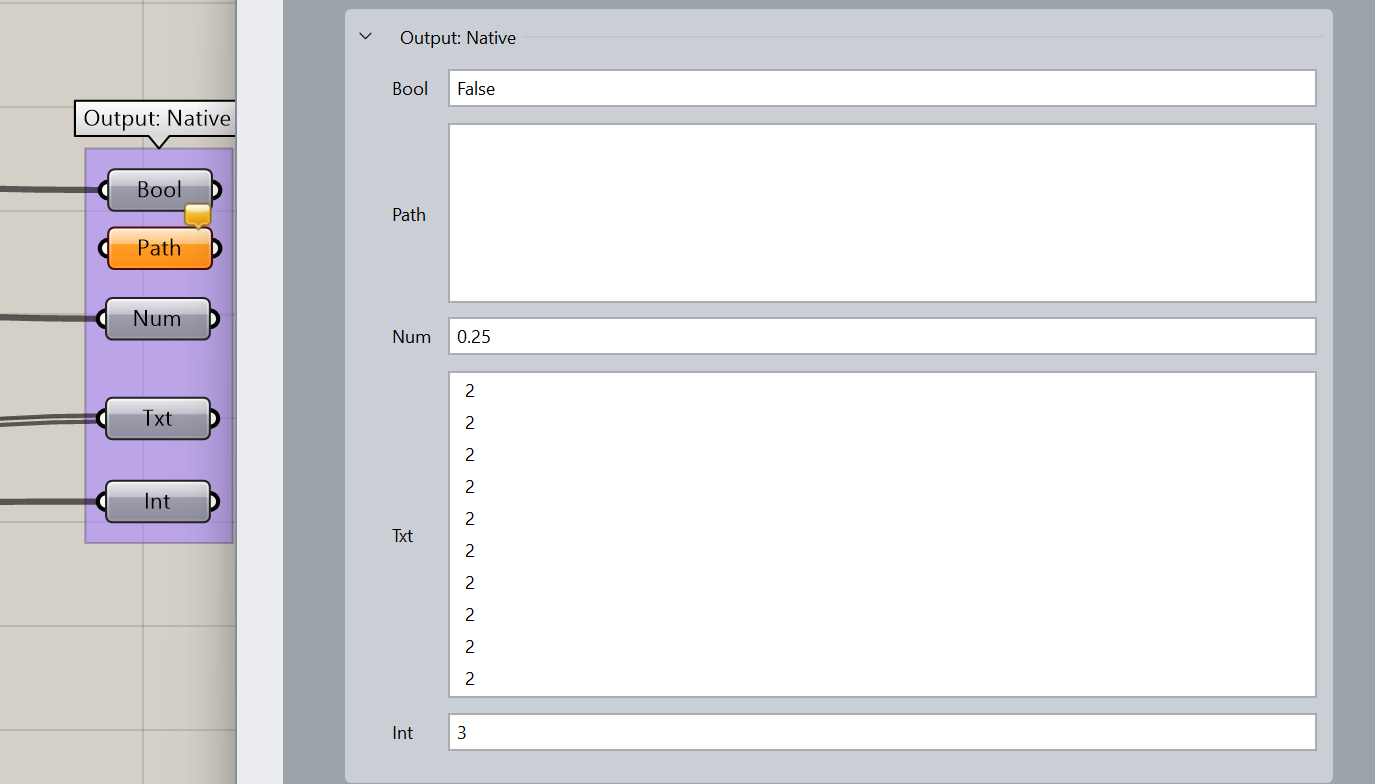Click the Bool field showing False

tap(882, 88)
